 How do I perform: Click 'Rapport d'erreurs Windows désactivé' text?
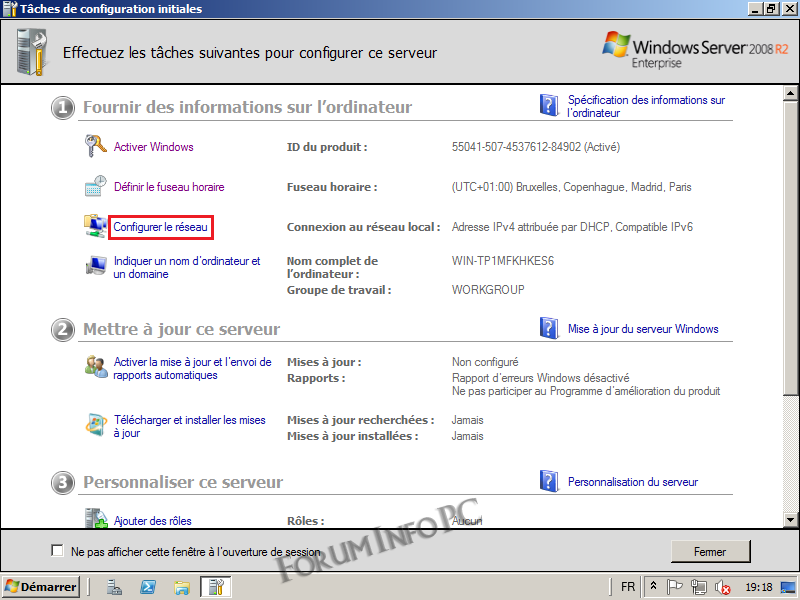541,378
